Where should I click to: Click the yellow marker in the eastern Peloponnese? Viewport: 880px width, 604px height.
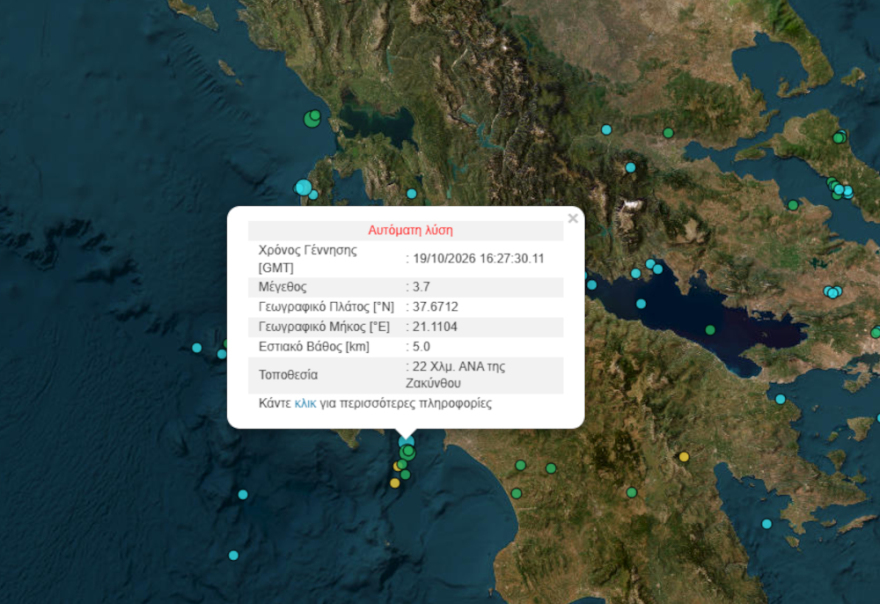tap(684, 457)
